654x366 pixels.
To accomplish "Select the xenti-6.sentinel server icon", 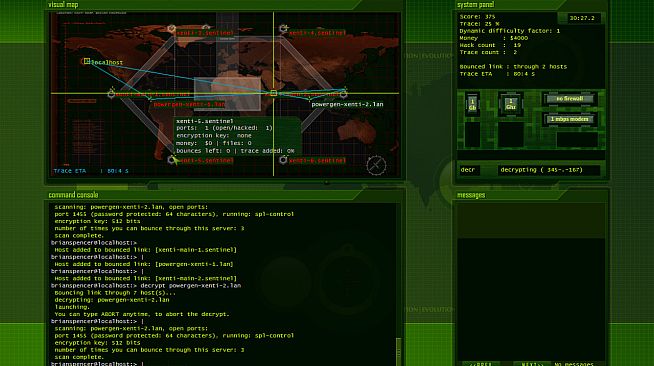I will point(283,160).
